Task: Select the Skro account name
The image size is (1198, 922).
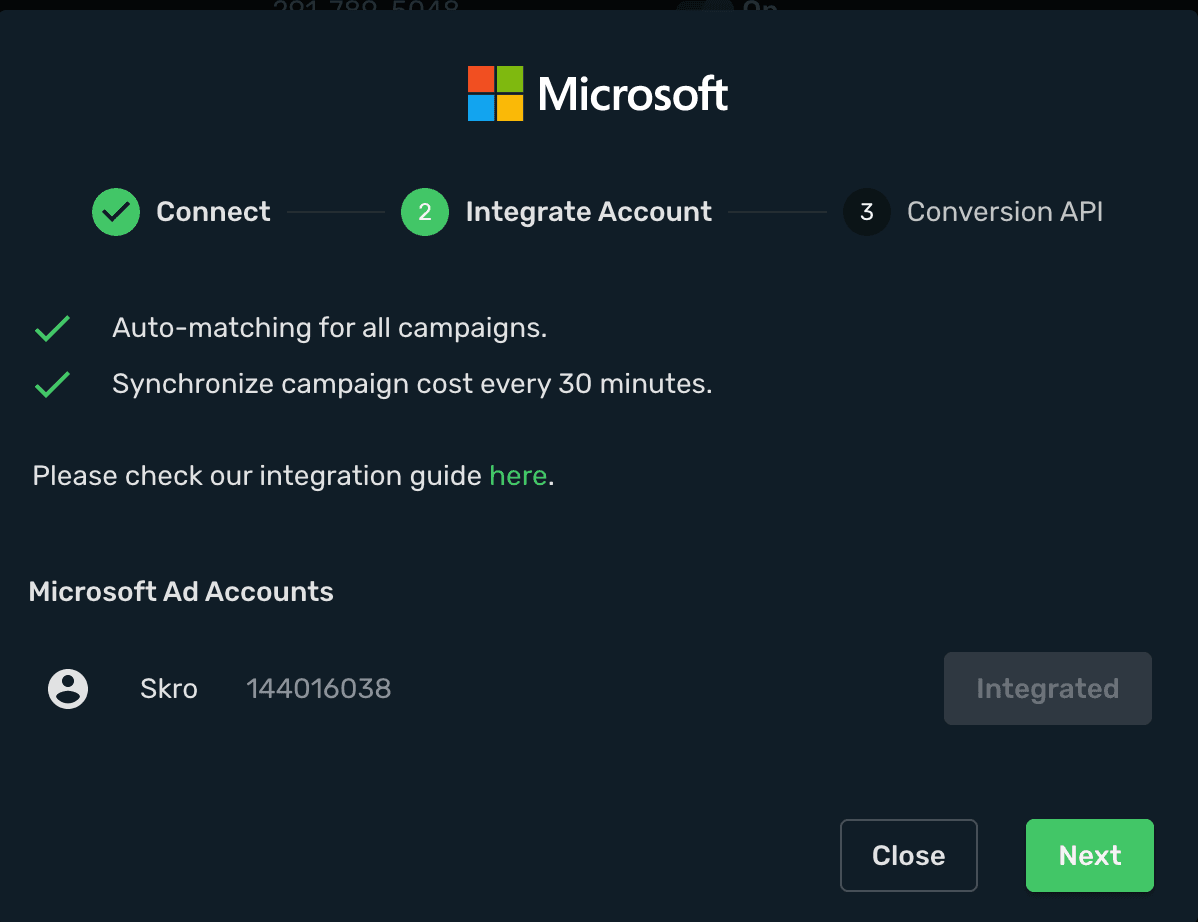Action: (x=169, y=689)
